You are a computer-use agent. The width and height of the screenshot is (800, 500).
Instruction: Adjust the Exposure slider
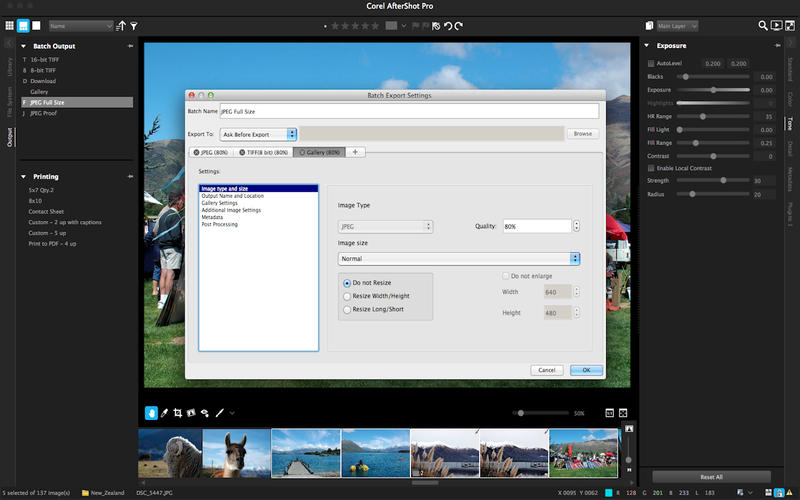point(713,90)
